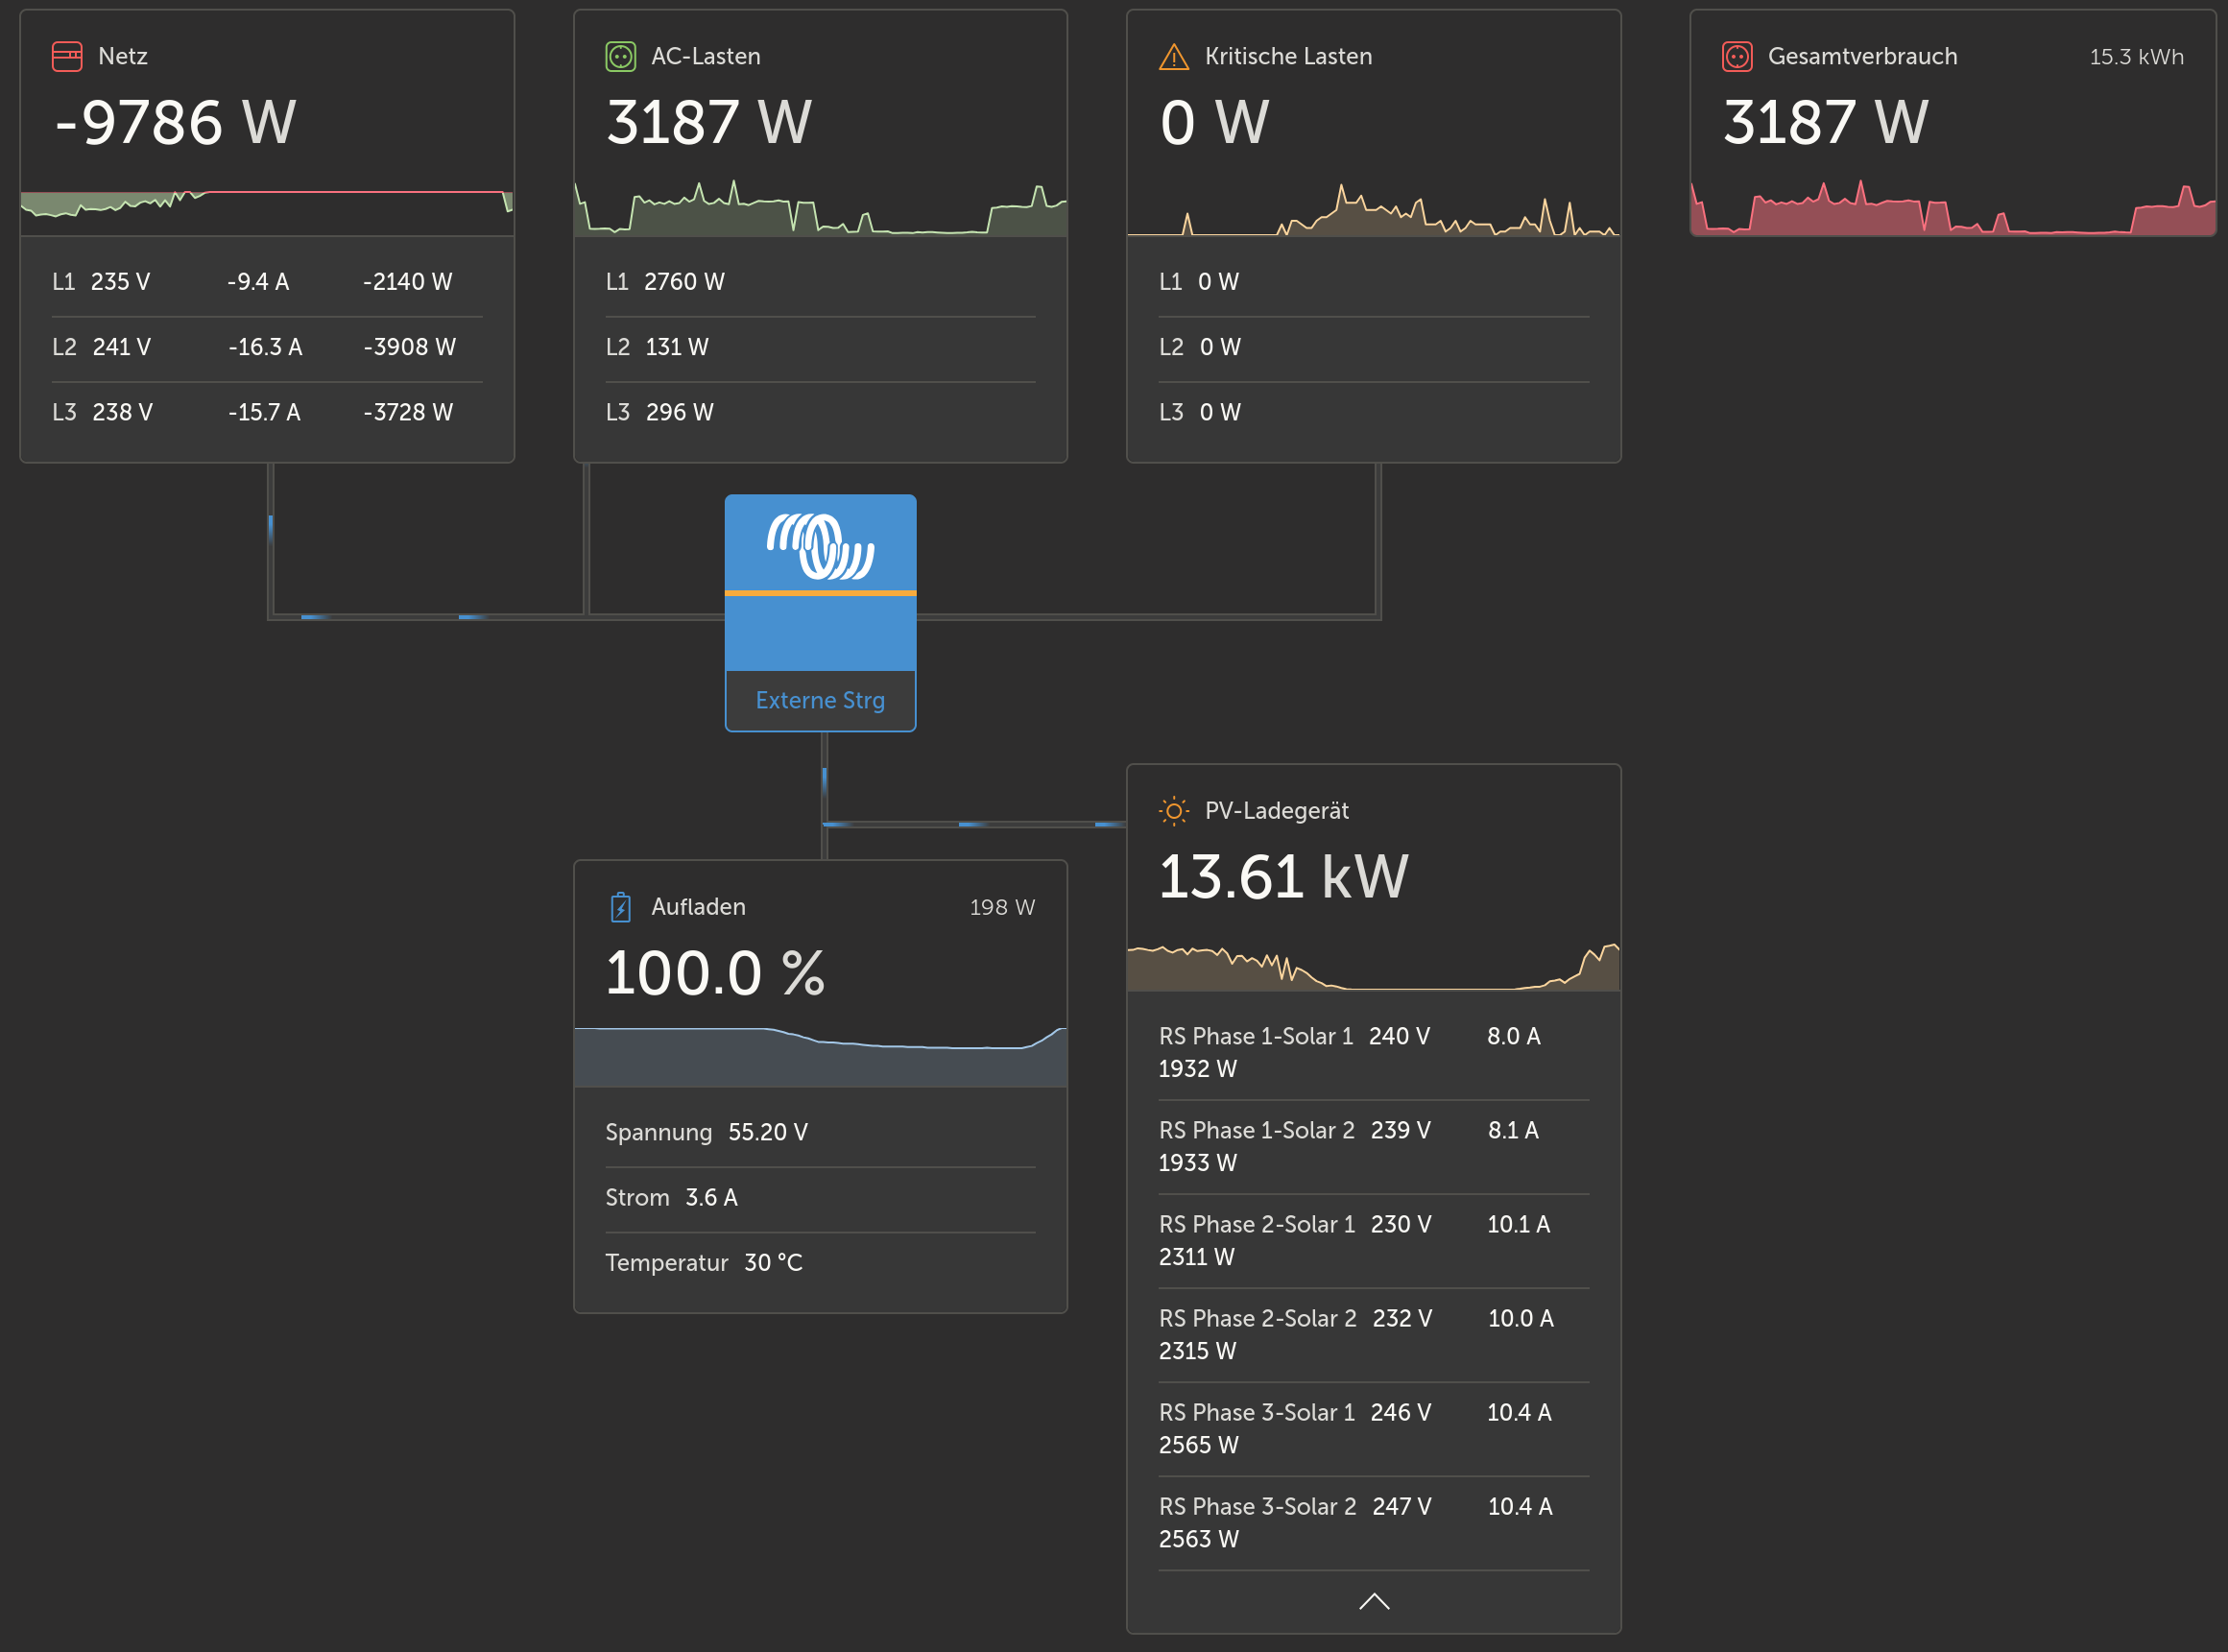Click the Kritische Lasten warning triangle icon
Viewport: 2228px width, 1652px height.
click(1173, 57)
